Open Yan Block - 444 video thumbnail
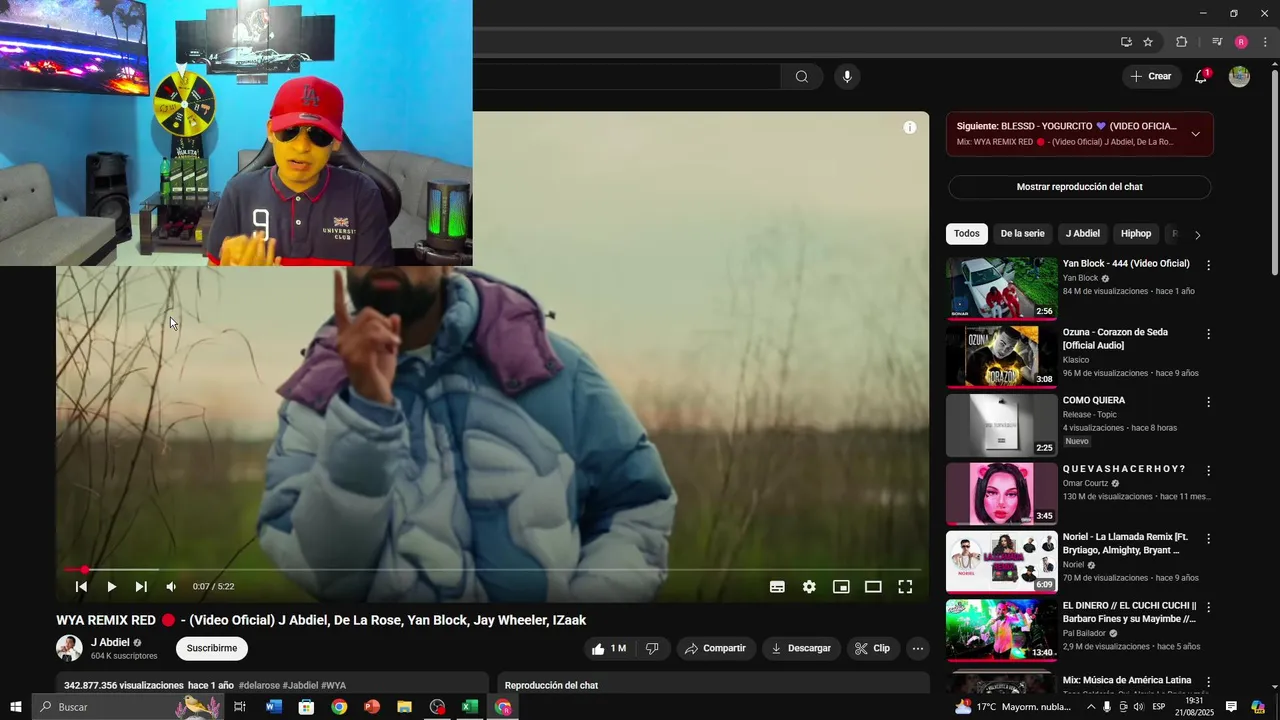Viewport: 1280px width, 720px height. (x=1001, y=289)
